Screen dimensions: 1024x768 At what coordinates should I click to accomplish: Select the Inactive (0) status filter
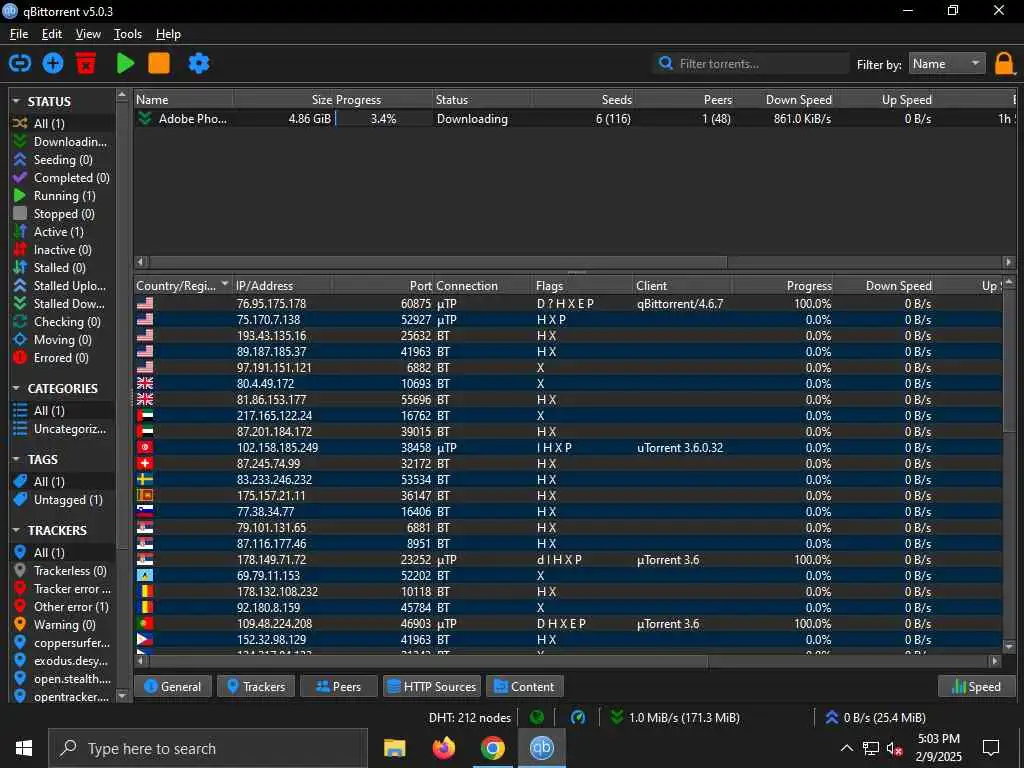pyautogui.click(x=63, y=249)
